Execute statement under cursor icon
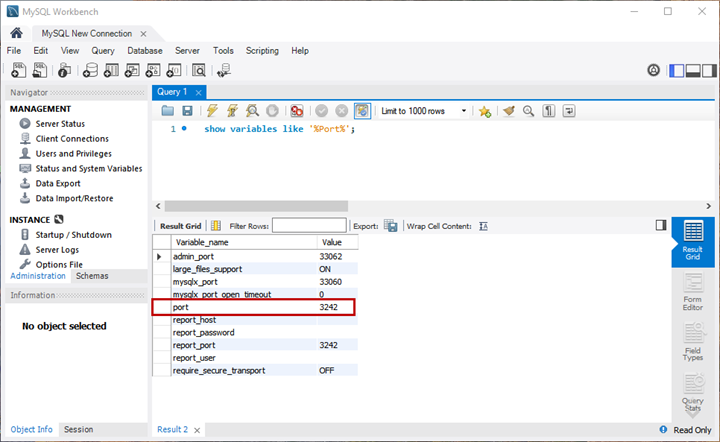 (232, 111)
